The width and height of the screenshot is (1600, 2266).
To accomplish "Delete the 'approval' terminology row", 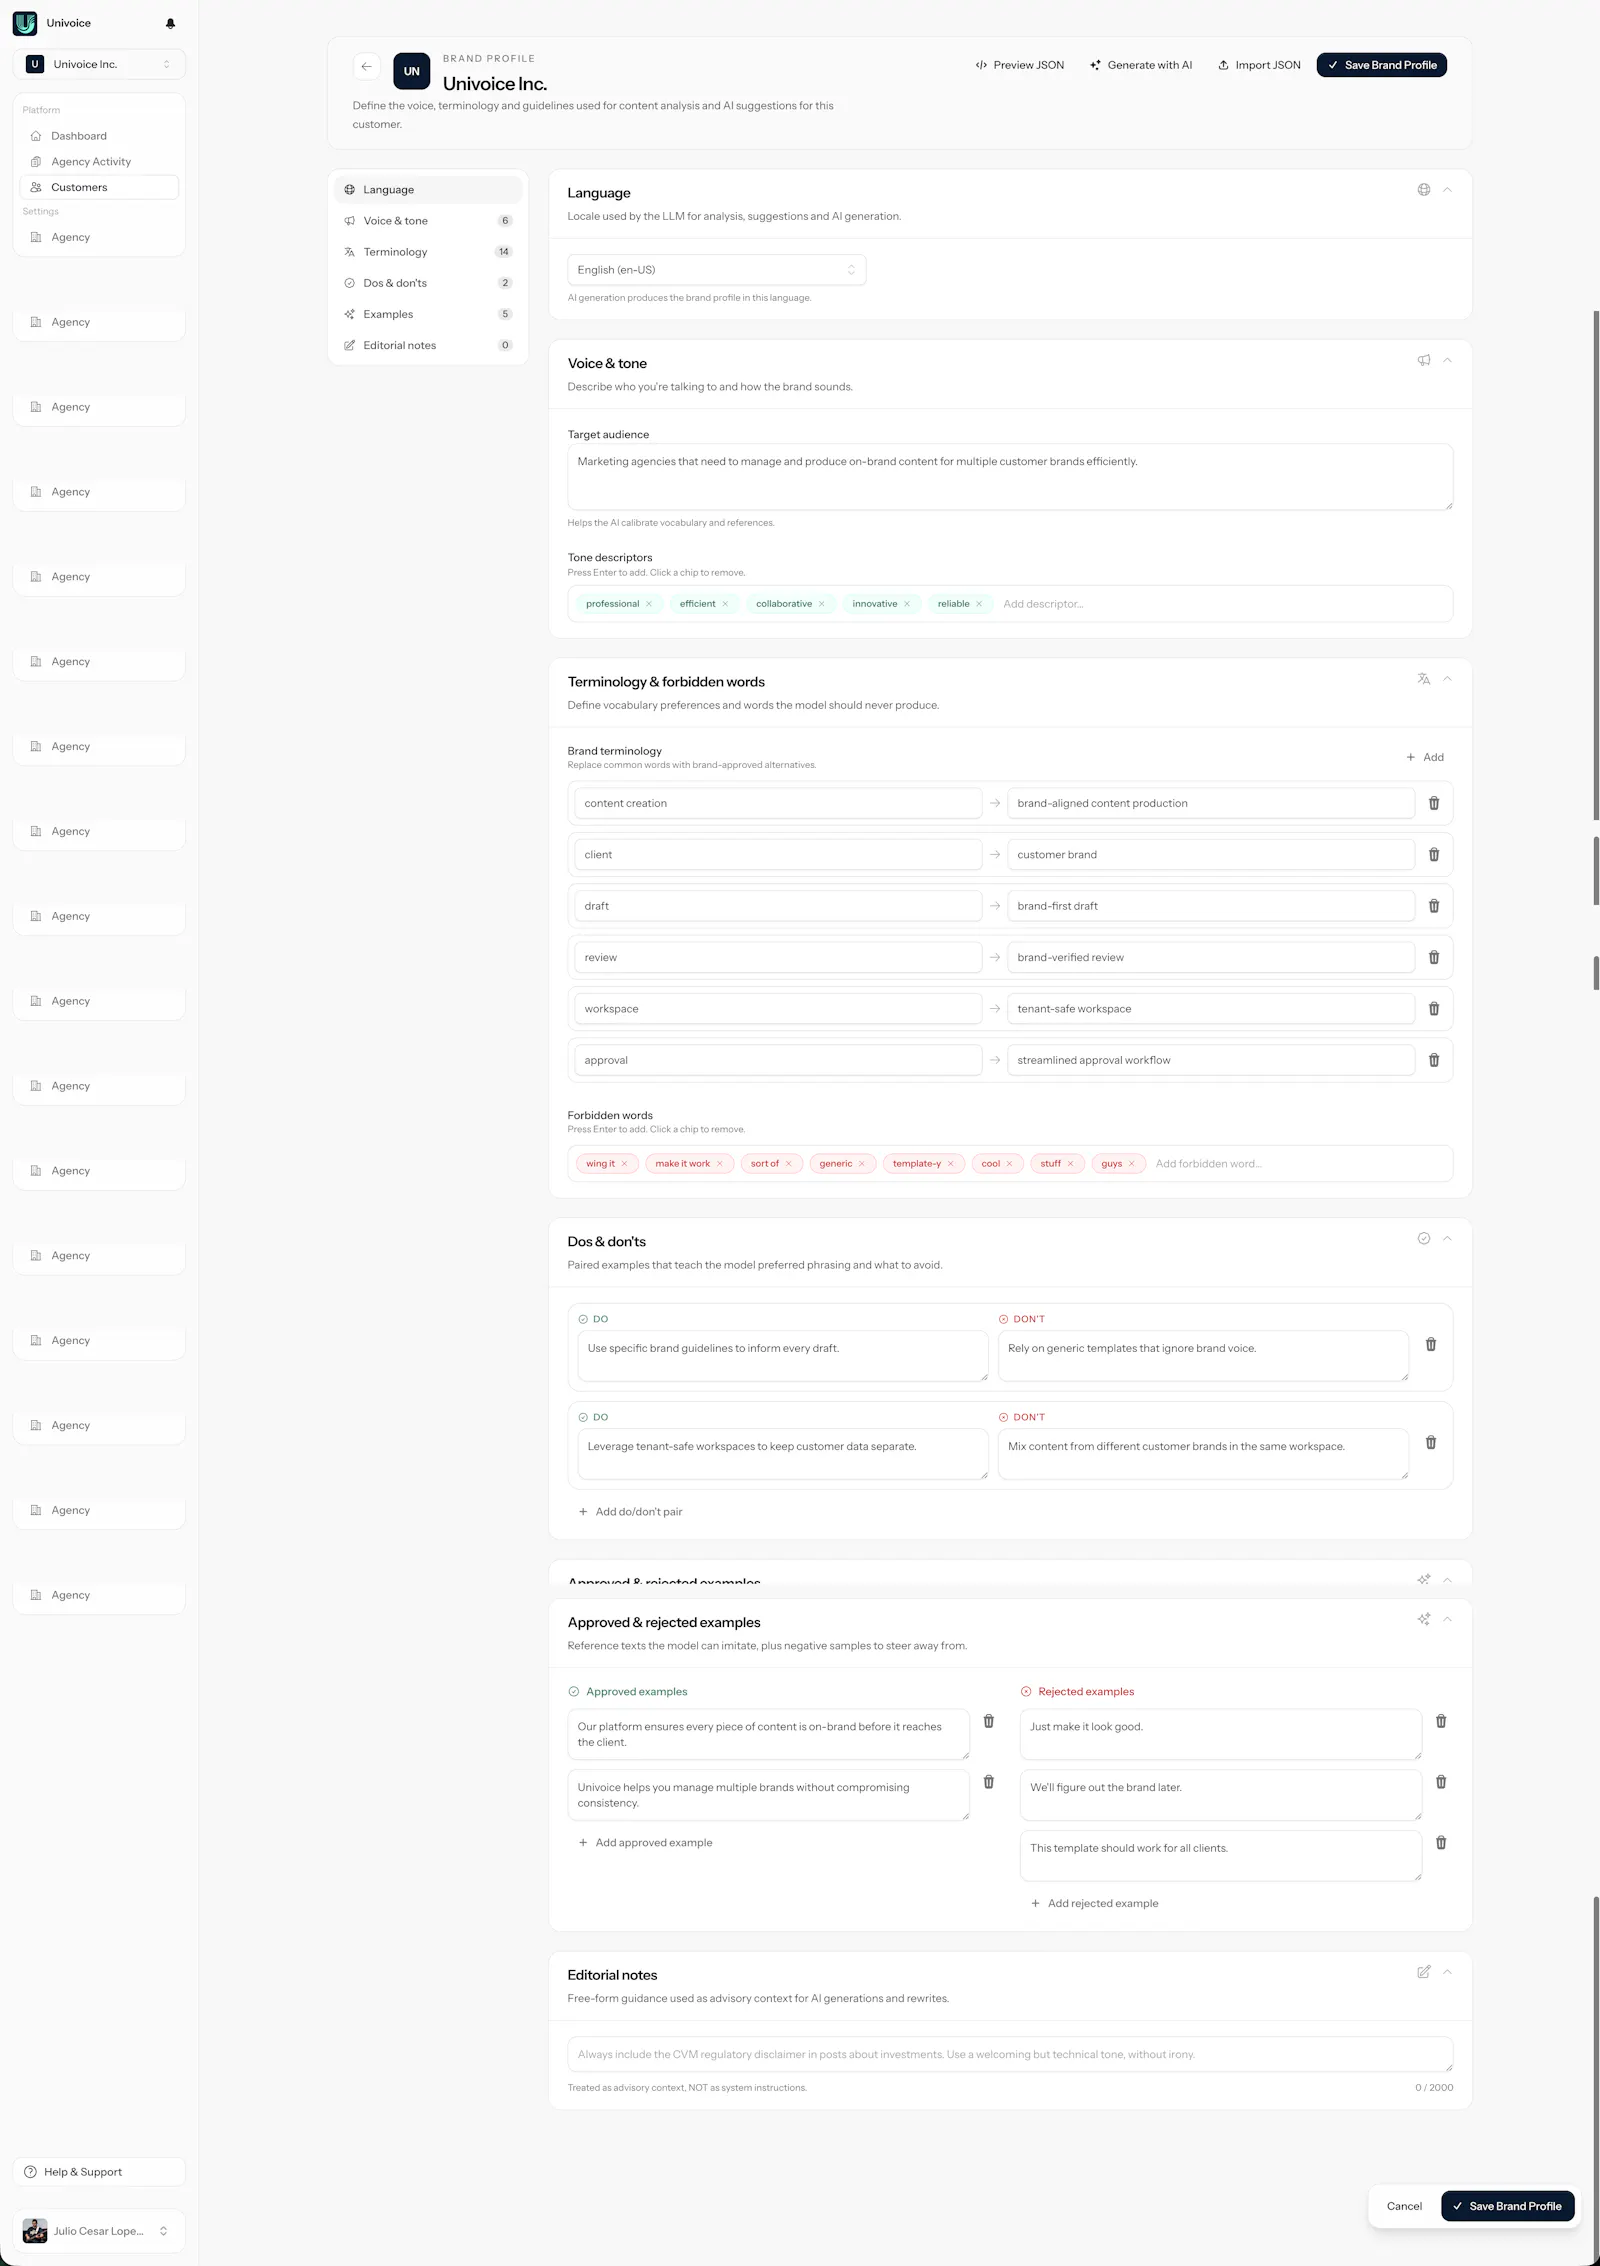I will point(1434,1060).
